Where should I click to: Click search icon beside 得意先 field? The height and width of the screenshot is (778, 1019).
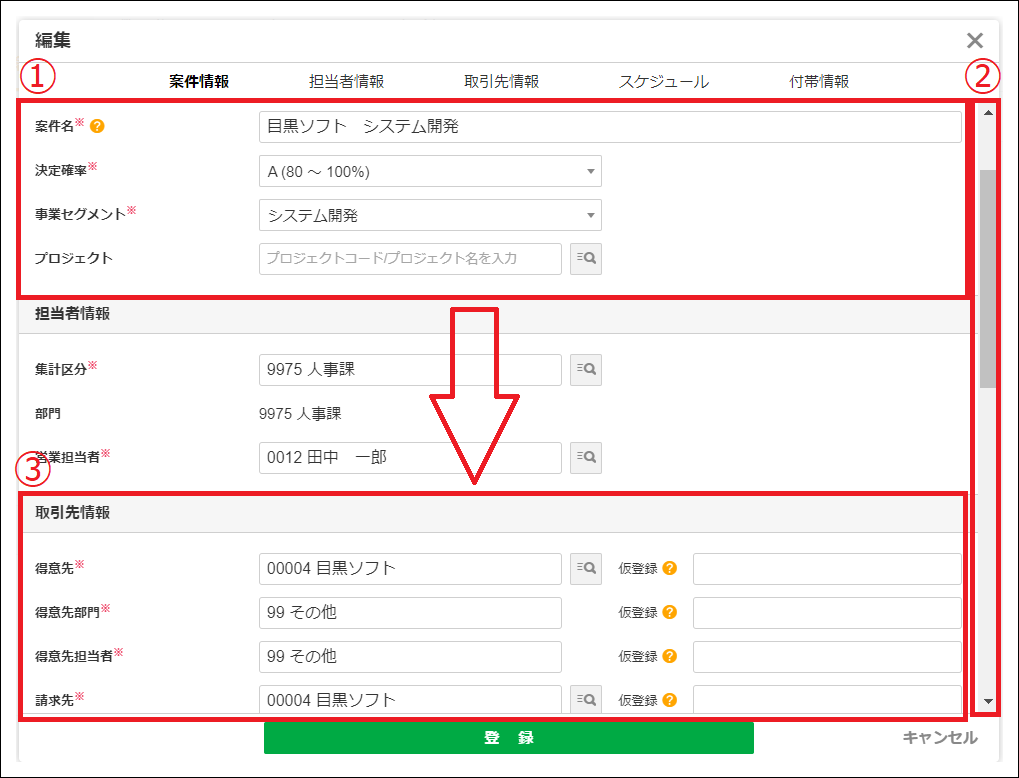pos(586,568)
